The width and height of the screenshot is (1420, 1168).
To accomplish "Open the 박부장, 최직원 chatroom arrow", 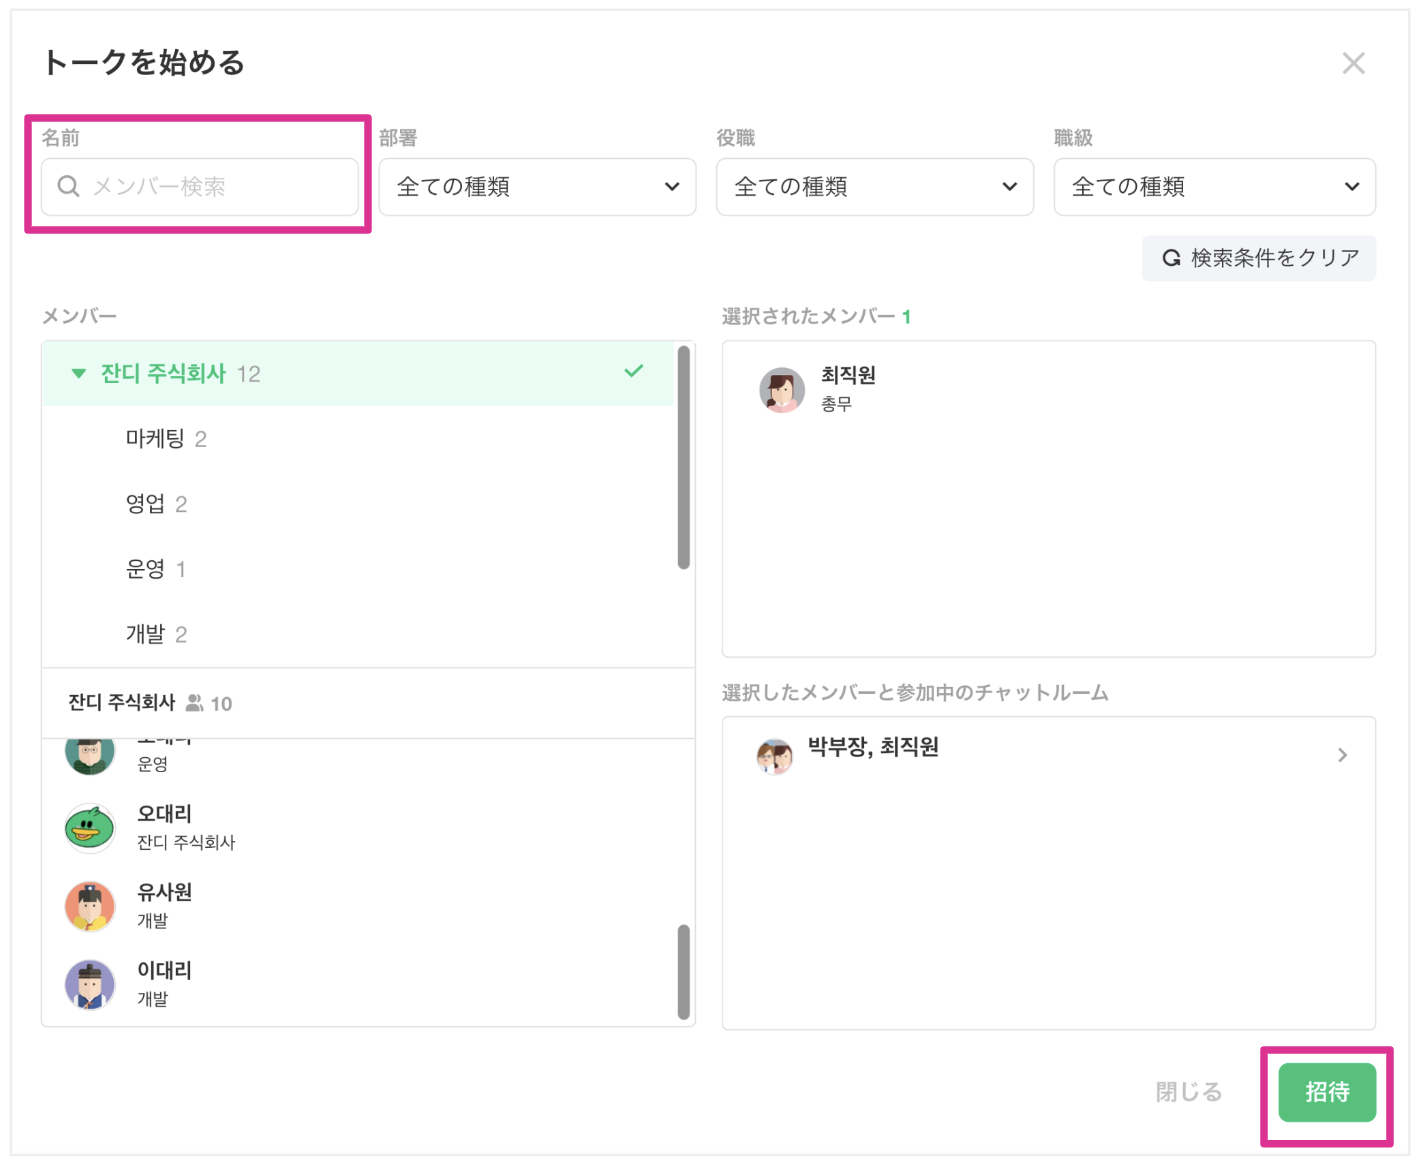I will click(x=1342, y=755).
